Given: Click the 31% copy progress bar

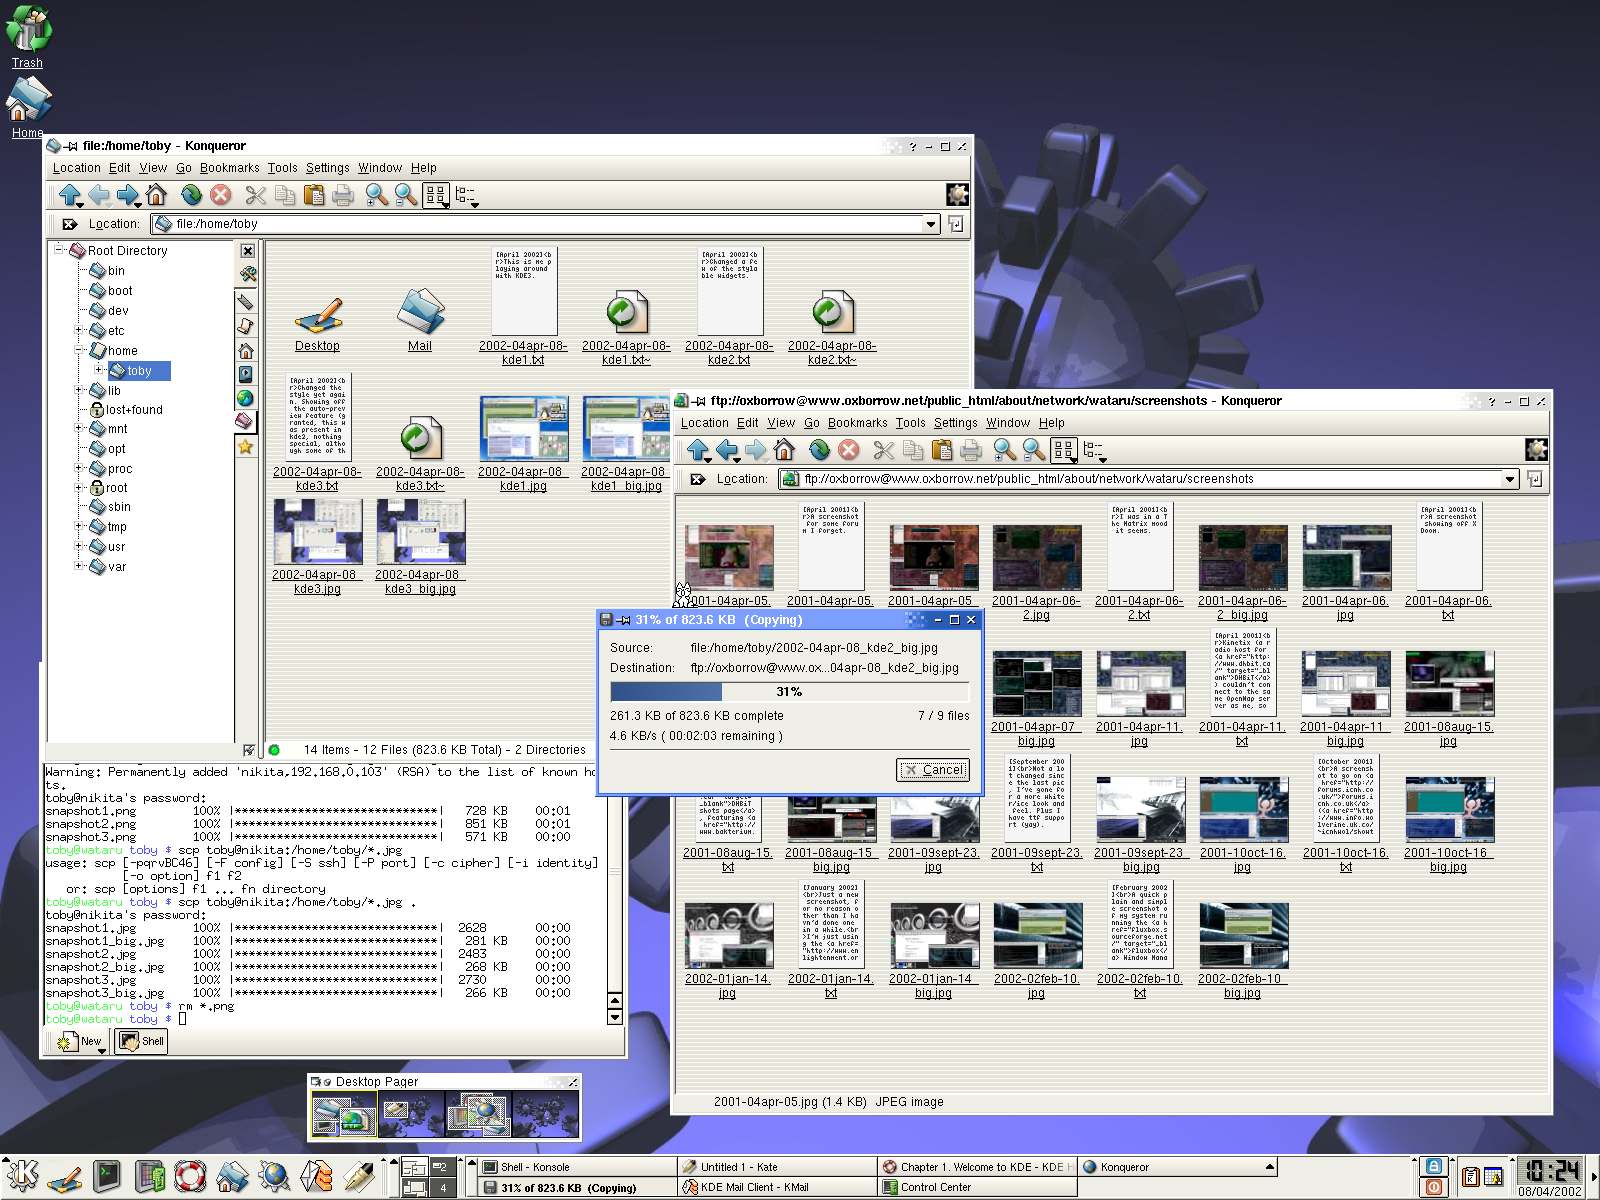Looking at the screenshot, I should (789, 692).
